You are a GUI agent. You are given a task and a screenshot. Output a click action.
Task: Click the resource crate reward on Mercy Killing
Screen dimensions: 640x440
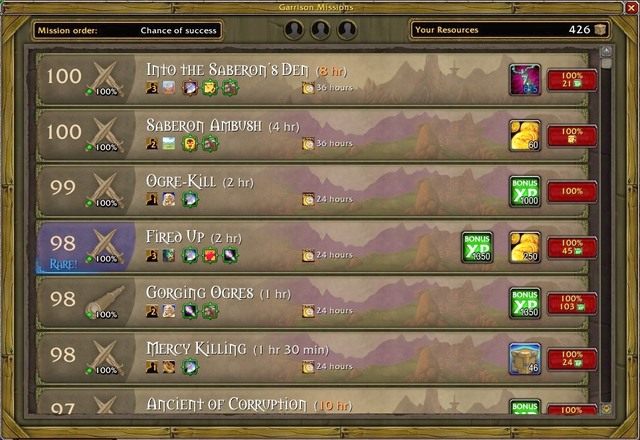tap(525, 359)
